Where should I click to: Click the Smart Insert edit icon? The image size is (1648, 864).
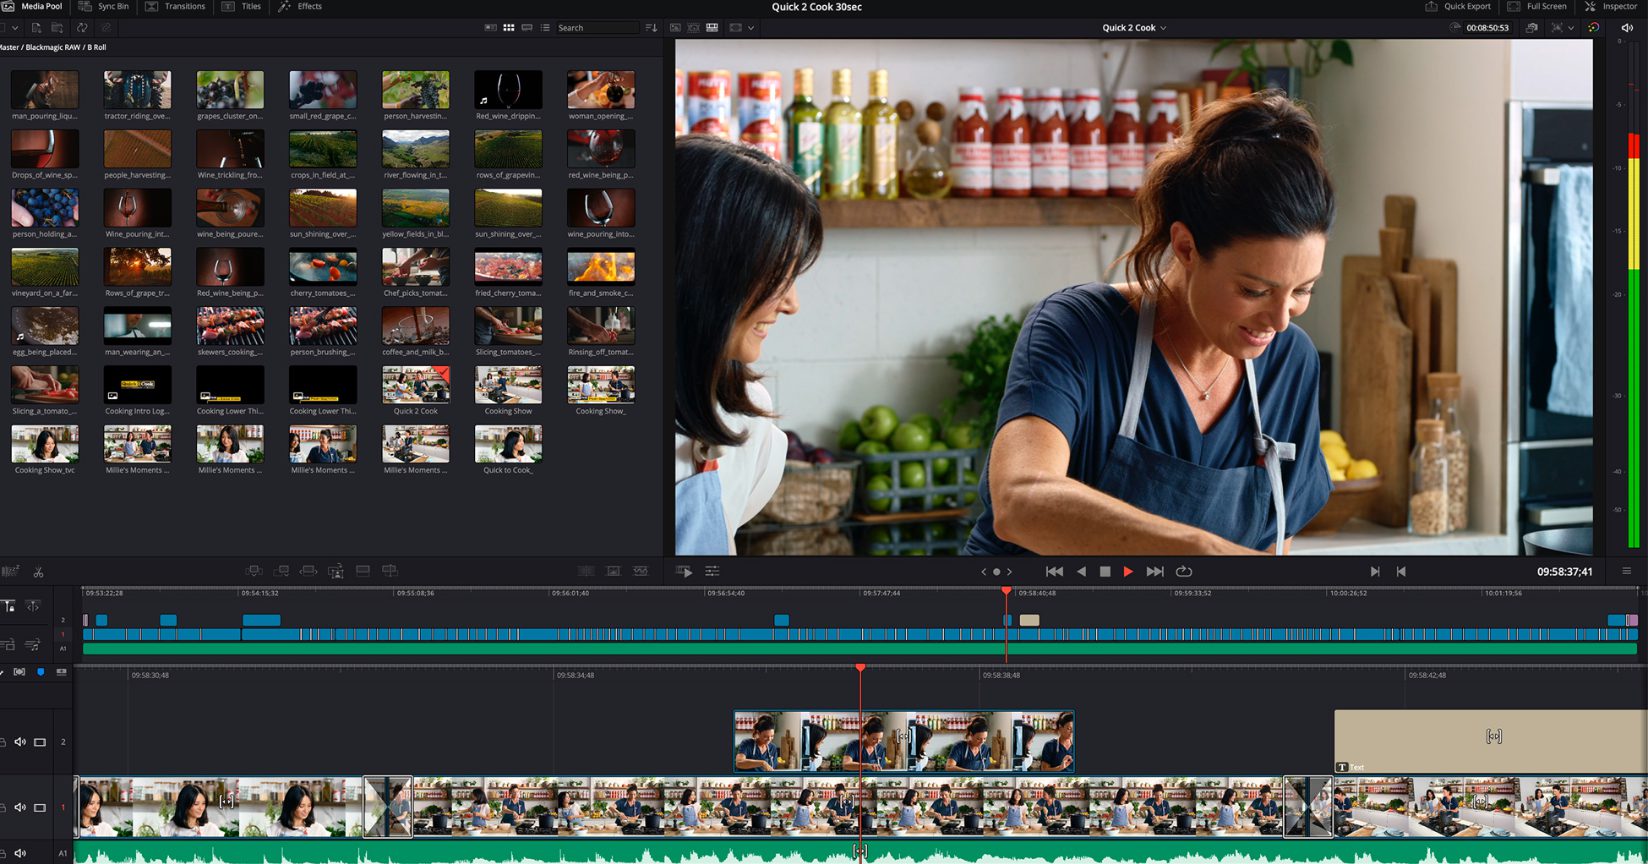(254, 571)
